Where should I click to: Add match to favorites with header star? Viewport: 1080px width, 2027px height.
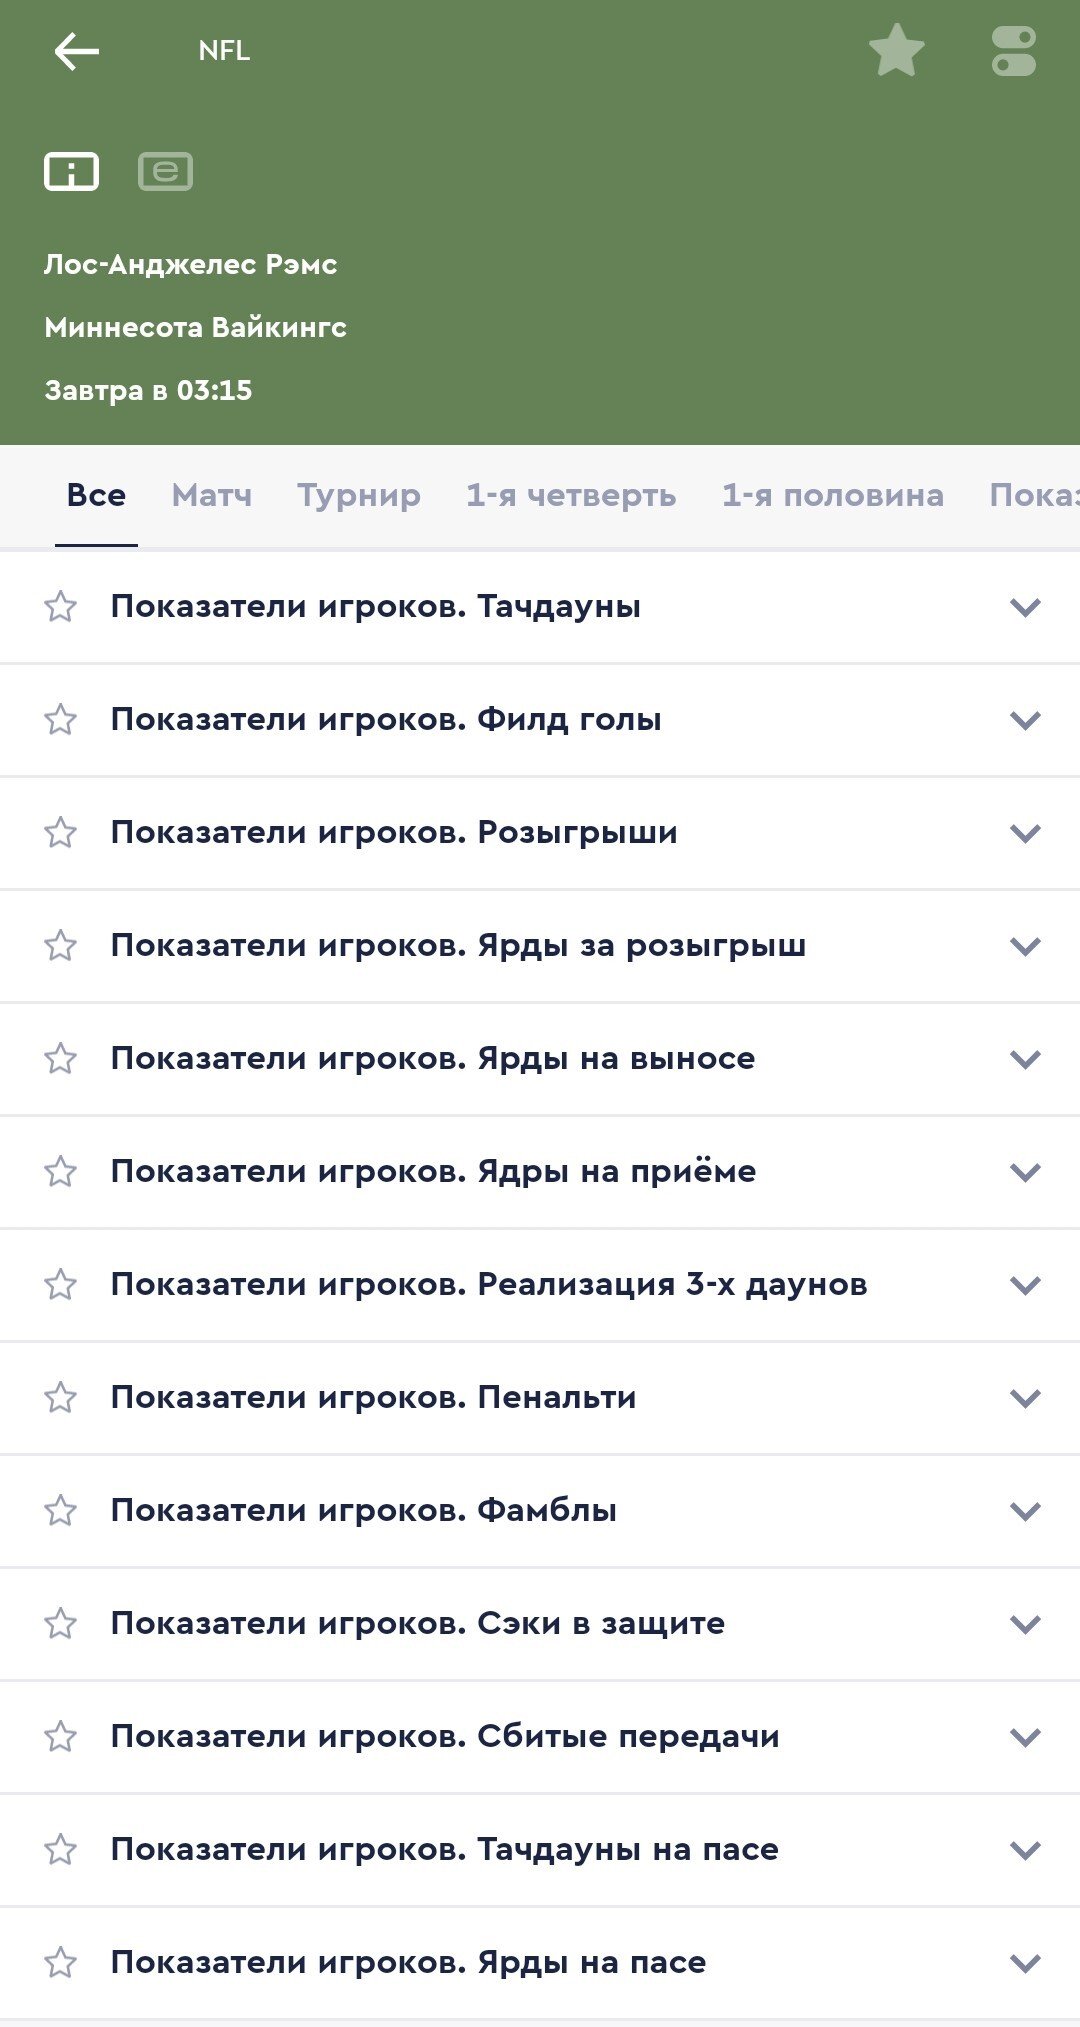pyautogui.click(x=896, y=51)
